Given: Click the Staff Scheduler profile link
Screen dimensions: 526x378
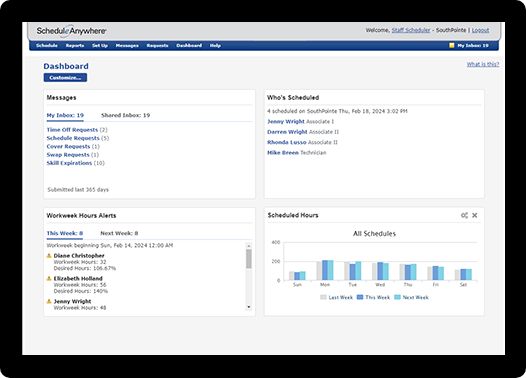Looking at the screenshot, I should pyautogui.click(x=411, y=30).
